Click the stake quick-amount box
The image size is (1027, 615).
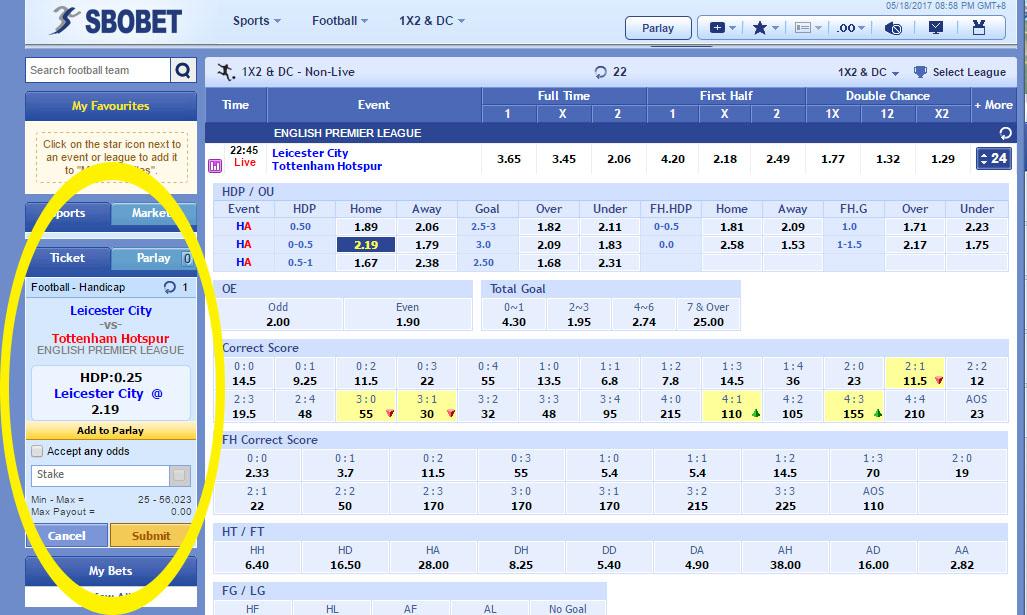(x=179, y=475)
